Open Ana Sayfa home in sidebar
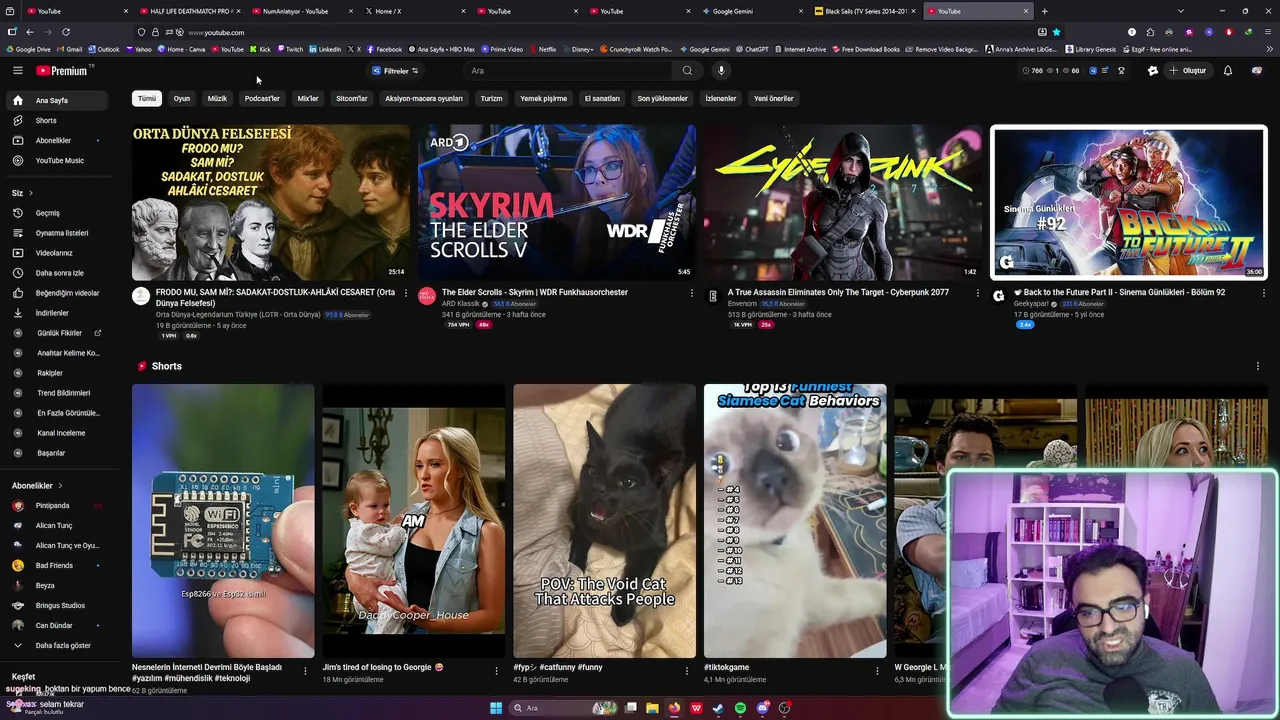 point(56,100)
